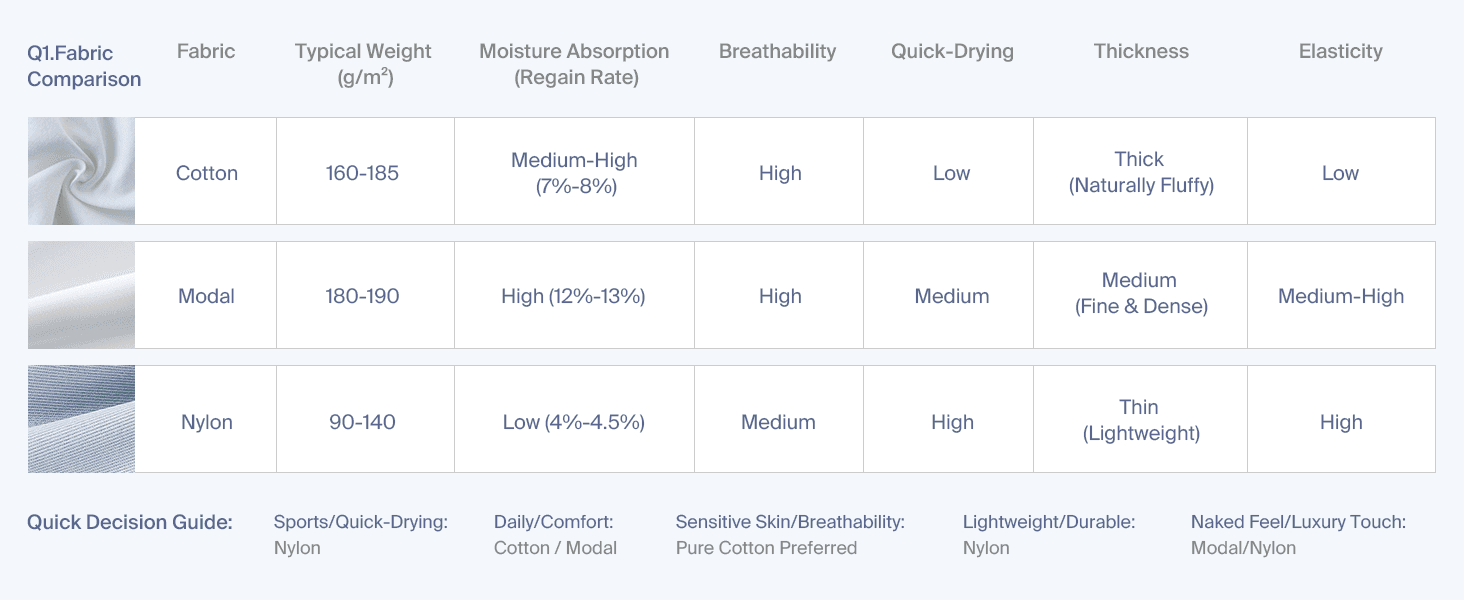
Task: Click the Elasticity column header
Action: click(1340, 52)
